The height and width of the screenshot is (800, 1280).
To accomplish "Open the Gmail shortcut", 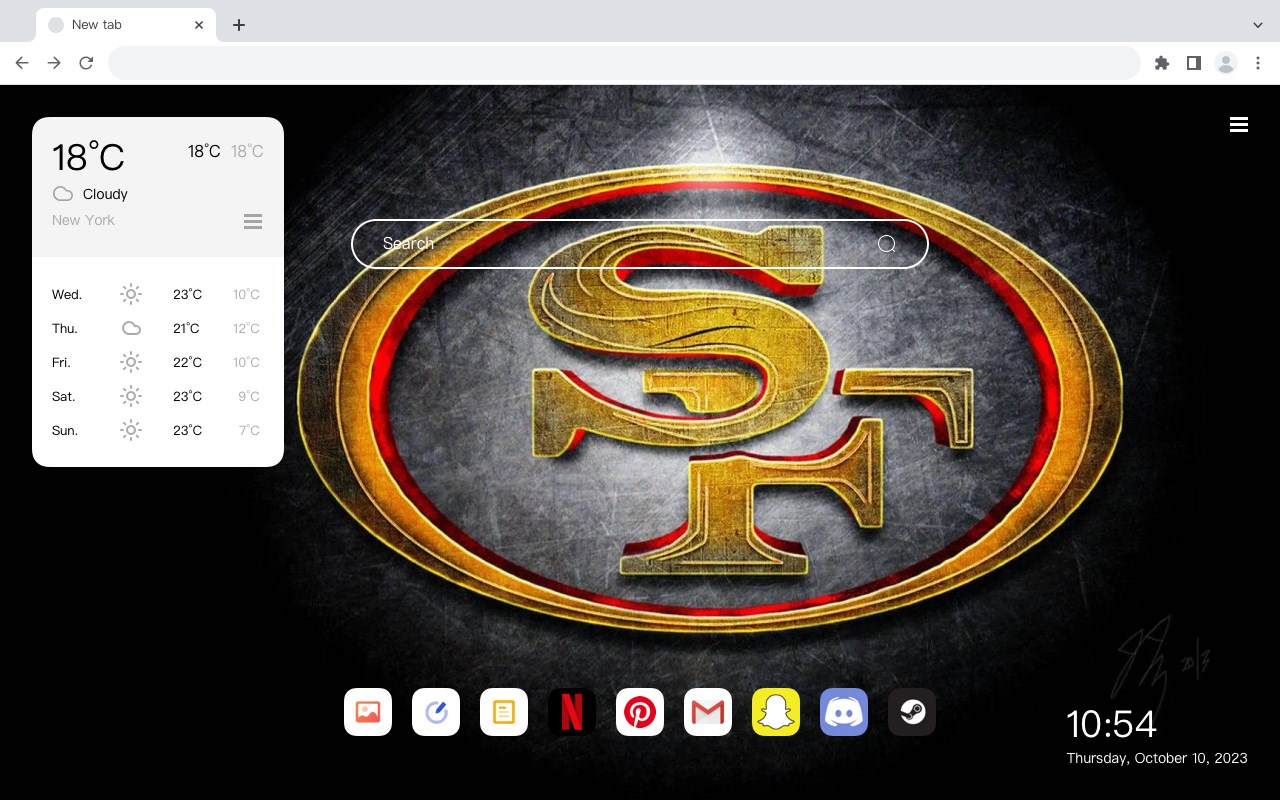I will (708, 712).
